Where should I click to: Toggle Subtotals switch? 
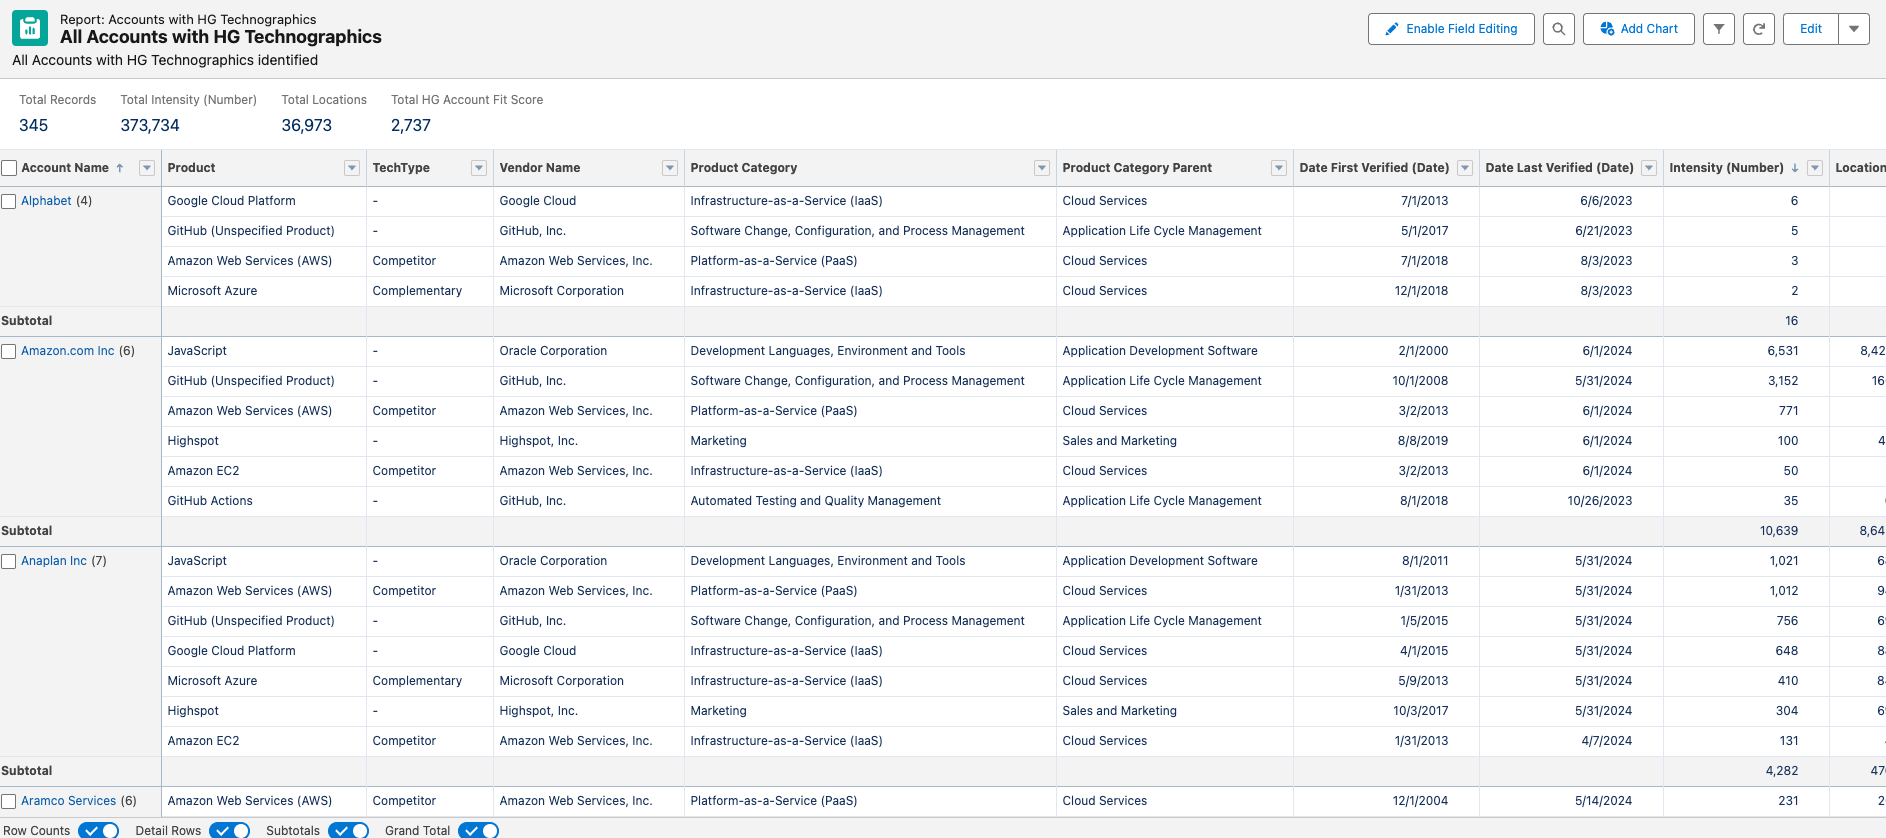coord(349,830)
